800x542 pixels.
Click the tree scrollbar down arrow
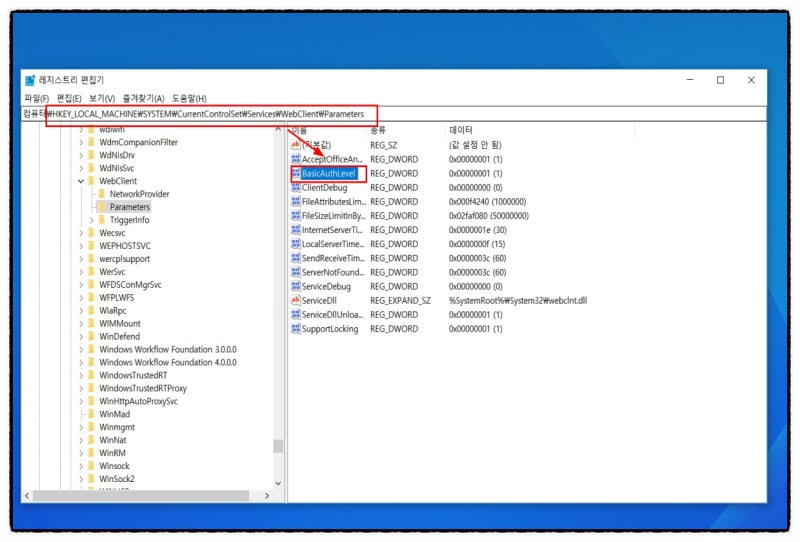(x=278, y=483)
